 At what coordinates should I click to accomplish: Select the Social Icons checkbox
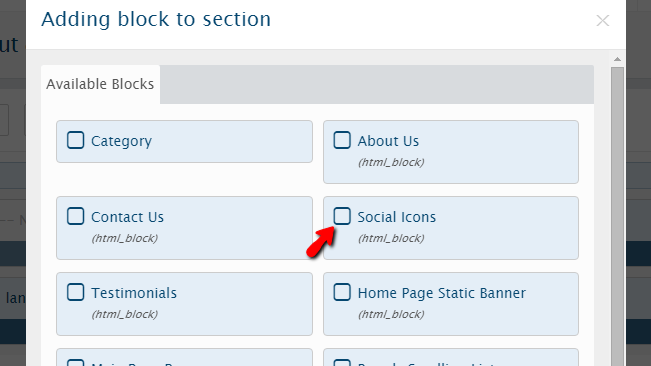pyautogui.click(x=342, y=216)
